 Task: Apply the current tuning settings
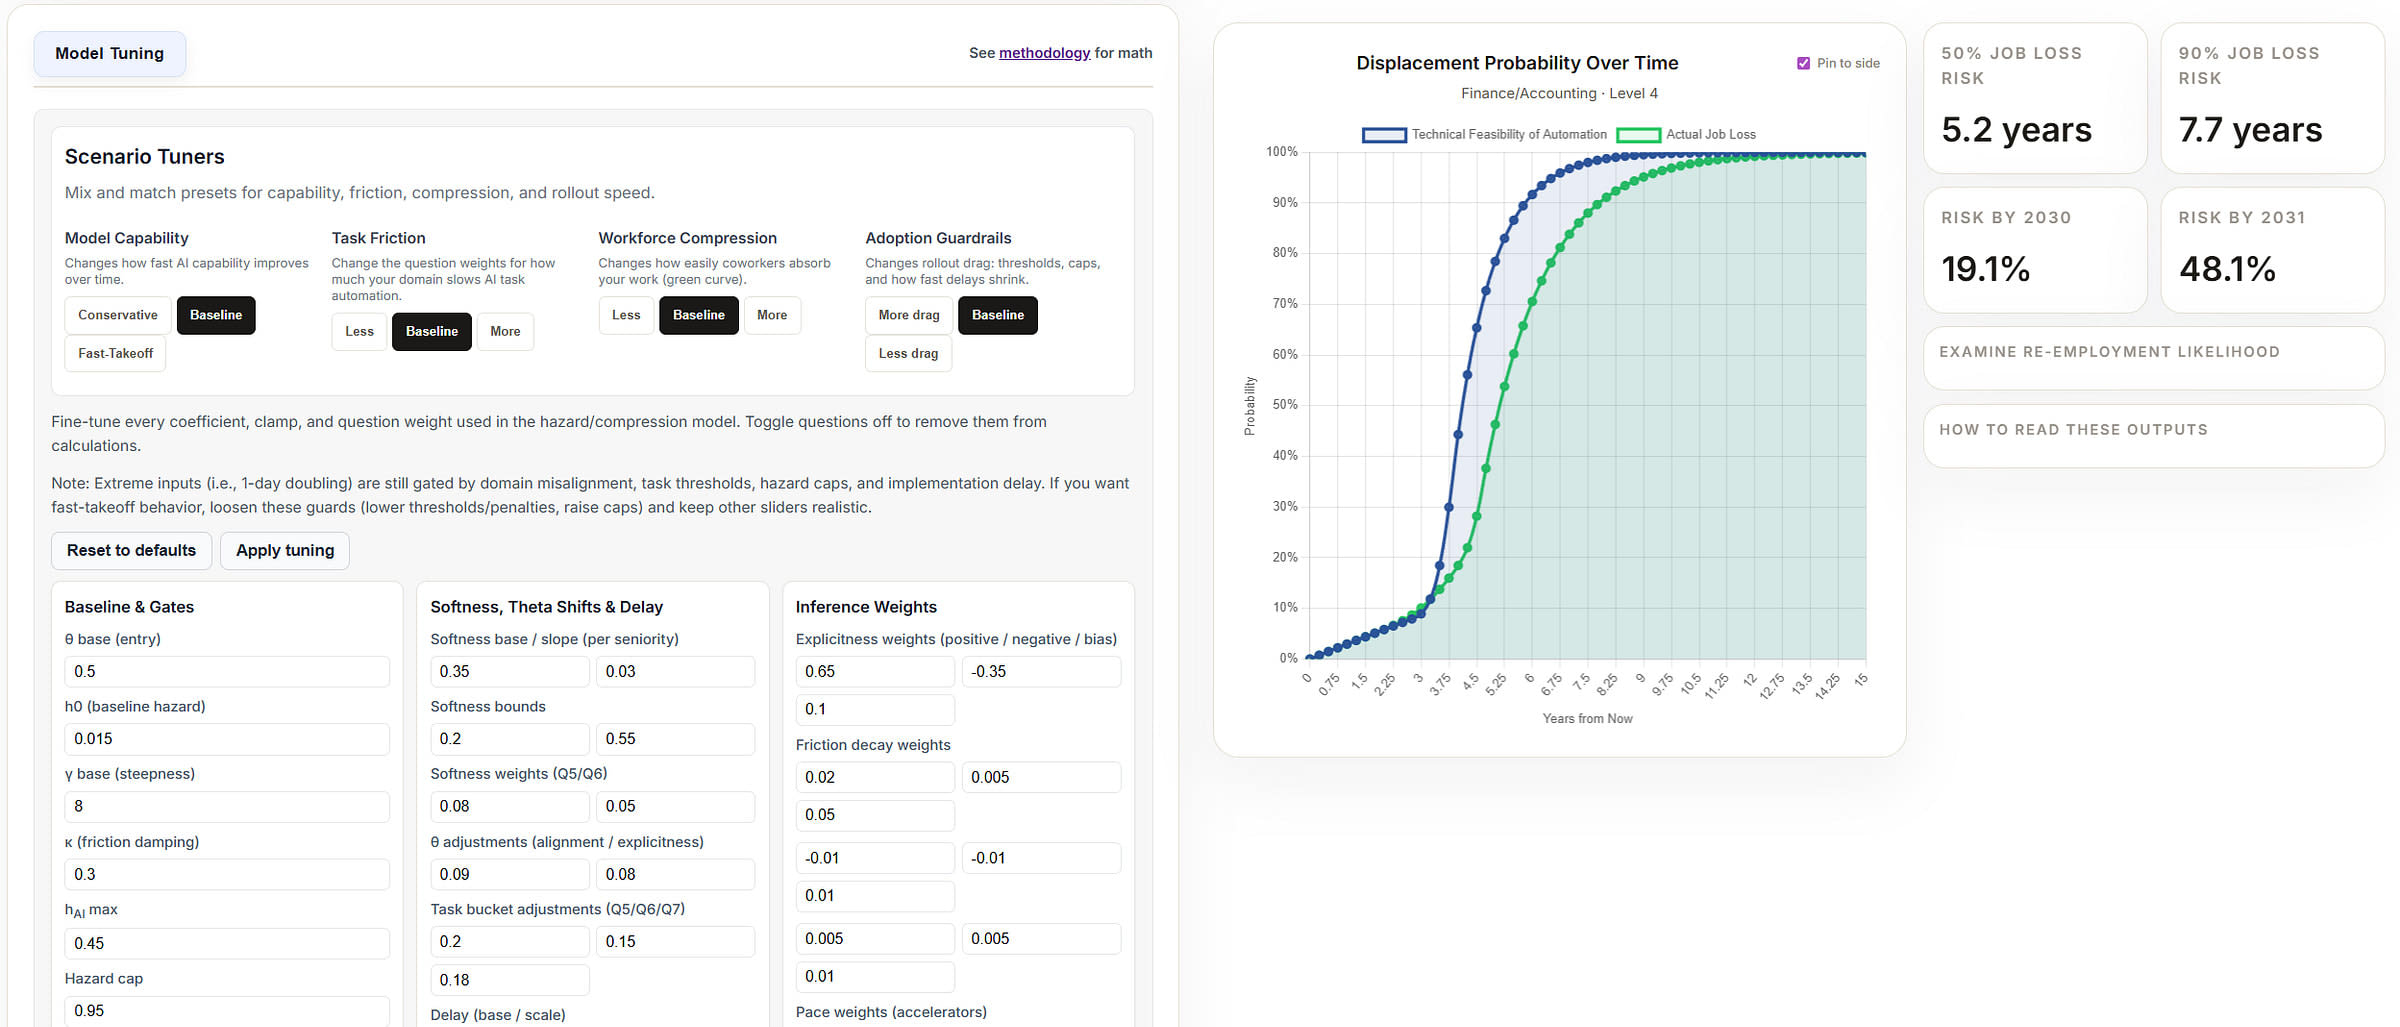tap(285, 550)
